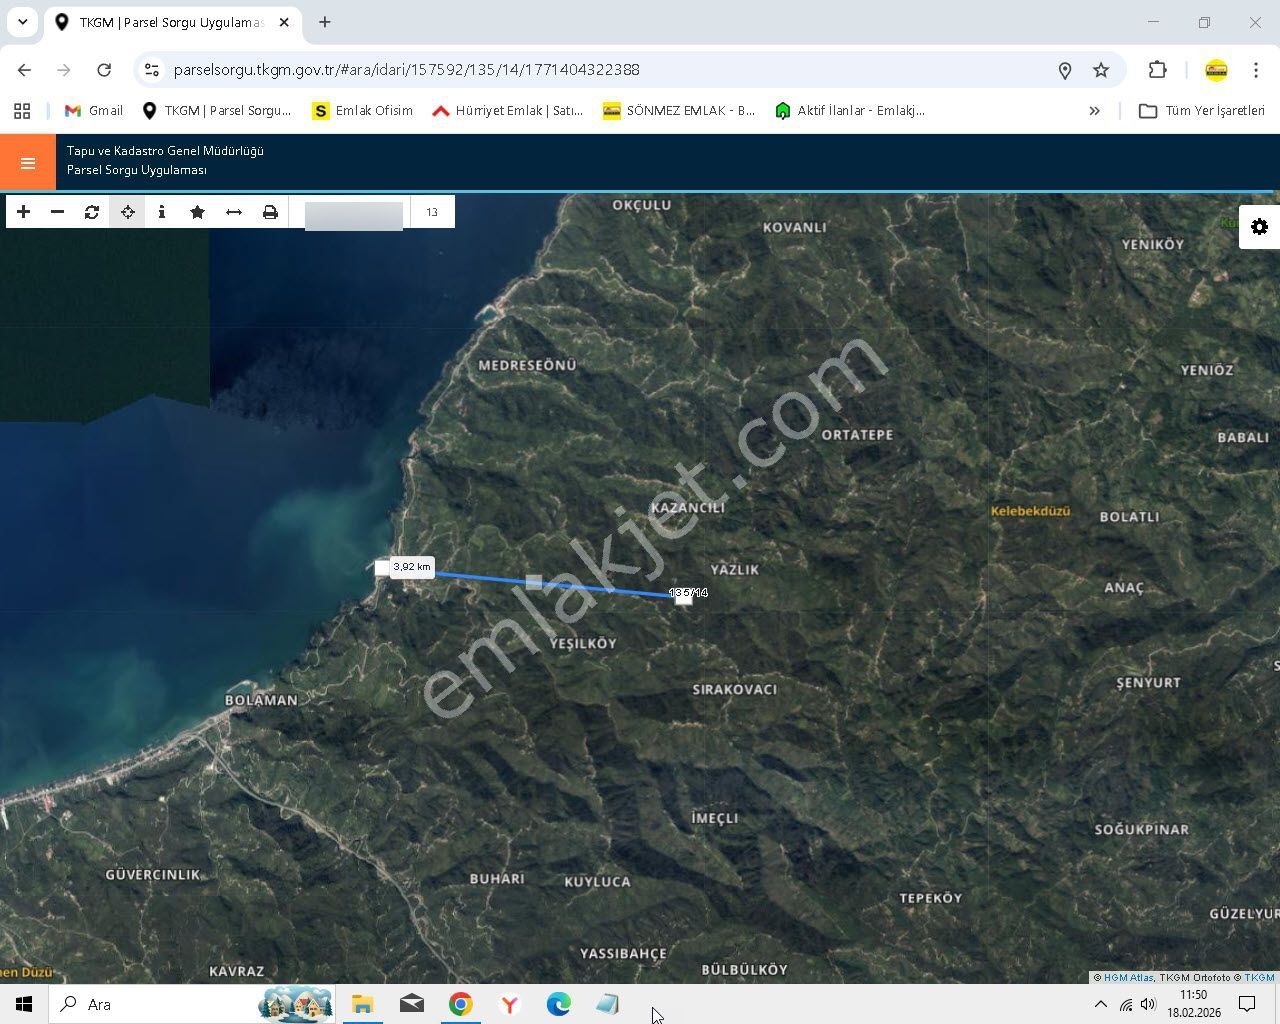The width and height of the screenshot is (1280, 1024).
Task: Click the browser address bar URL
Action: [408, 70]
